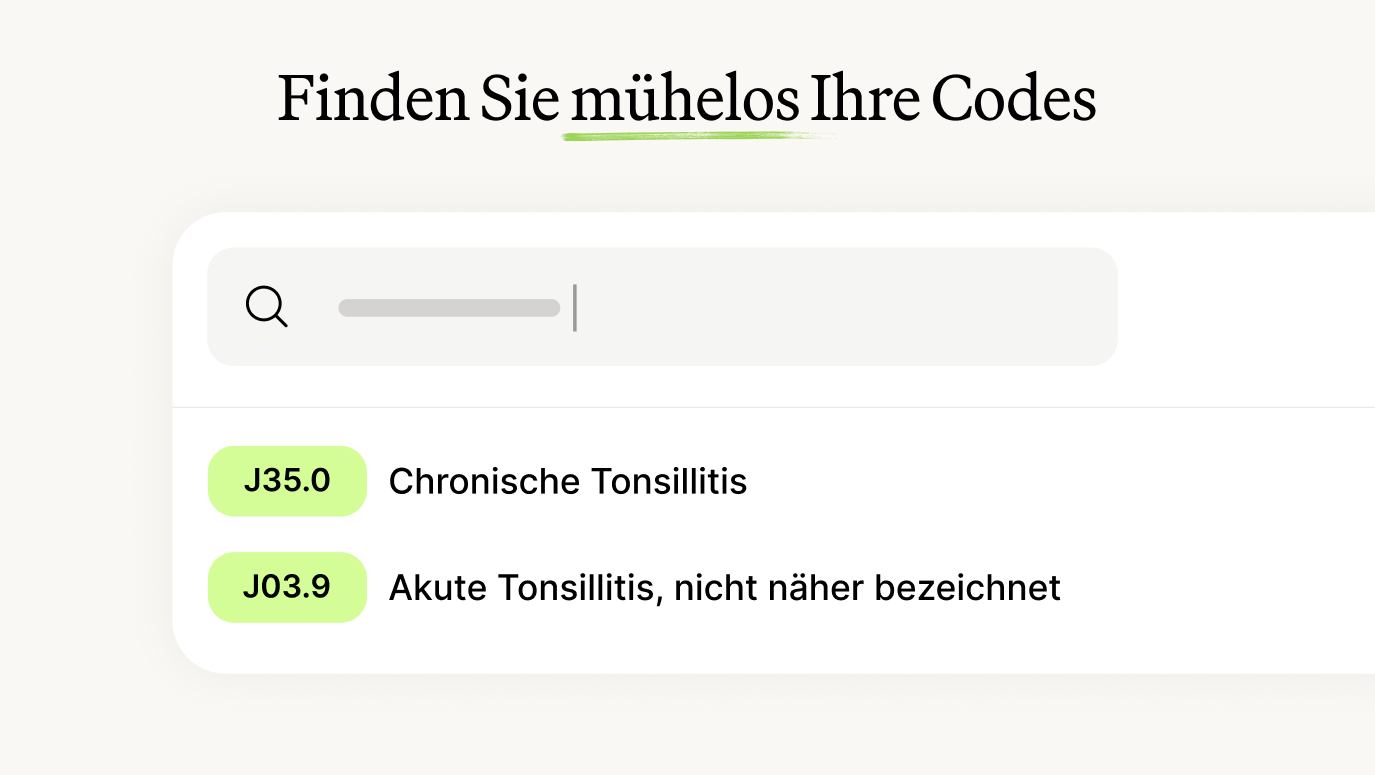This screenshot has height=775, width=1375.
Task: Click empty search field area right of cursor
Action: pos(850,306)
